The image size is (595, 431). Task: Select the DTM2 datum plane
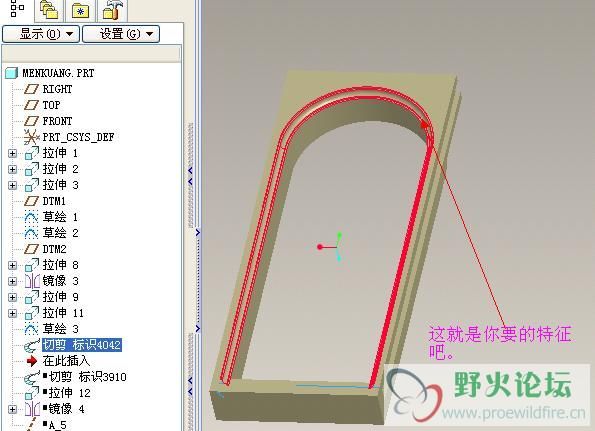[54, 249]
